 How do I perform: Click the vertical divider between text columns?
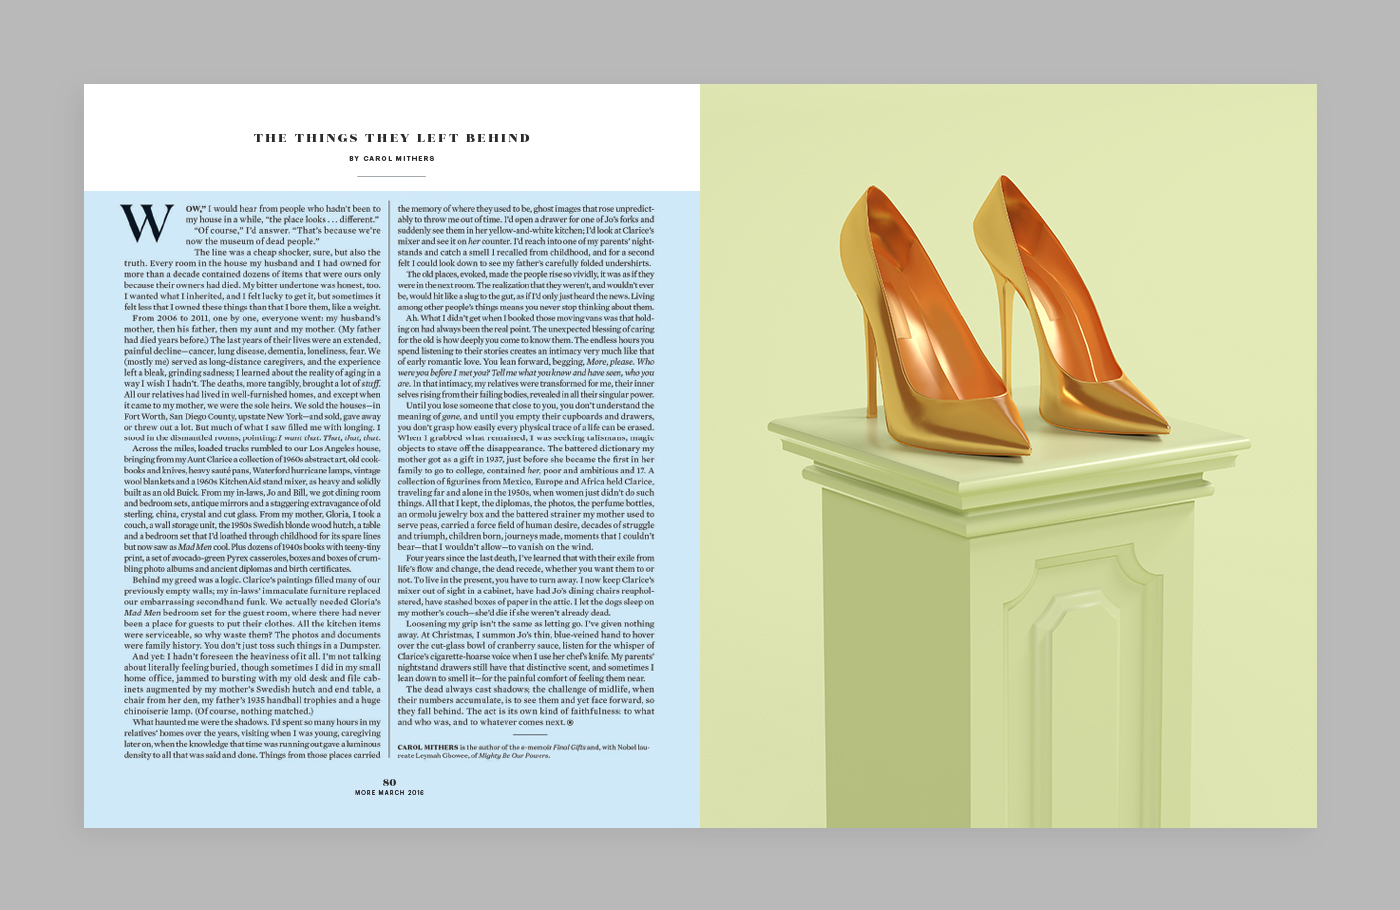coord(389,480)
